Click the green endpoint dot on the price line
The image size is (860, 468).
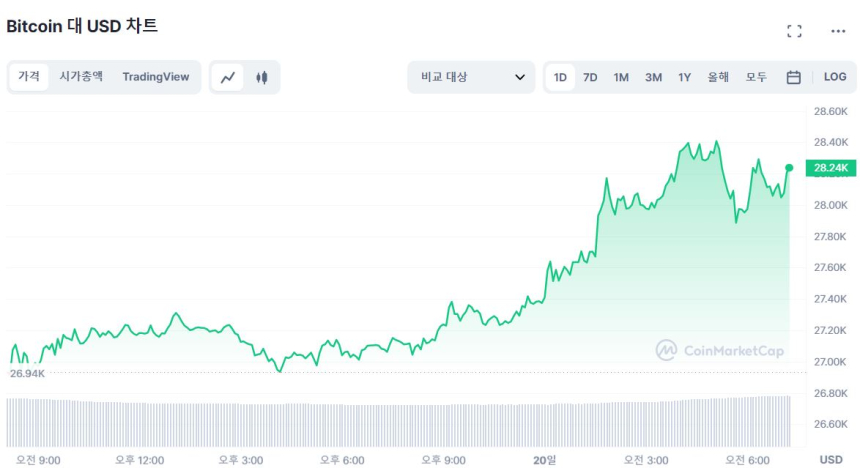tap(789, 168)
